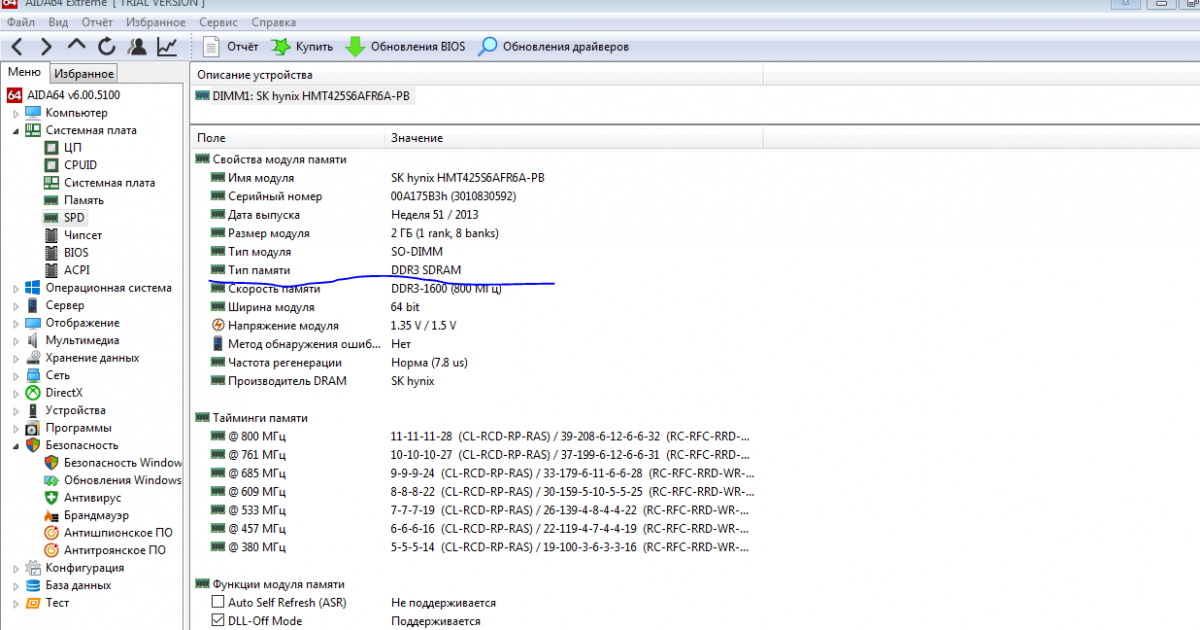This screenshot has width=1200, height=630.
Task: Collapse the Системная плата tree node
Action: [x=16, y=130]
